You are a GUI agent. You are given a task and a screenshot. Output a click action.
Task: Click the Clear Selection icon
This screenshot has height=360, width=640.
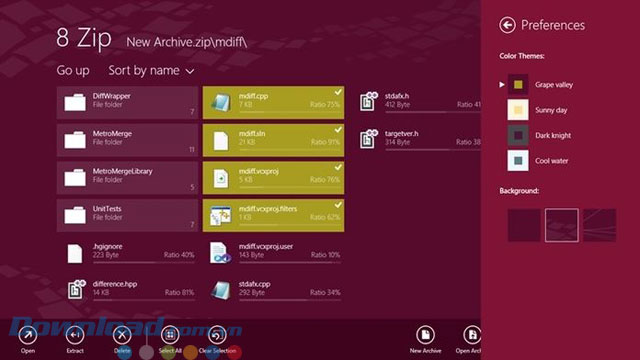(x=217, y=336)
